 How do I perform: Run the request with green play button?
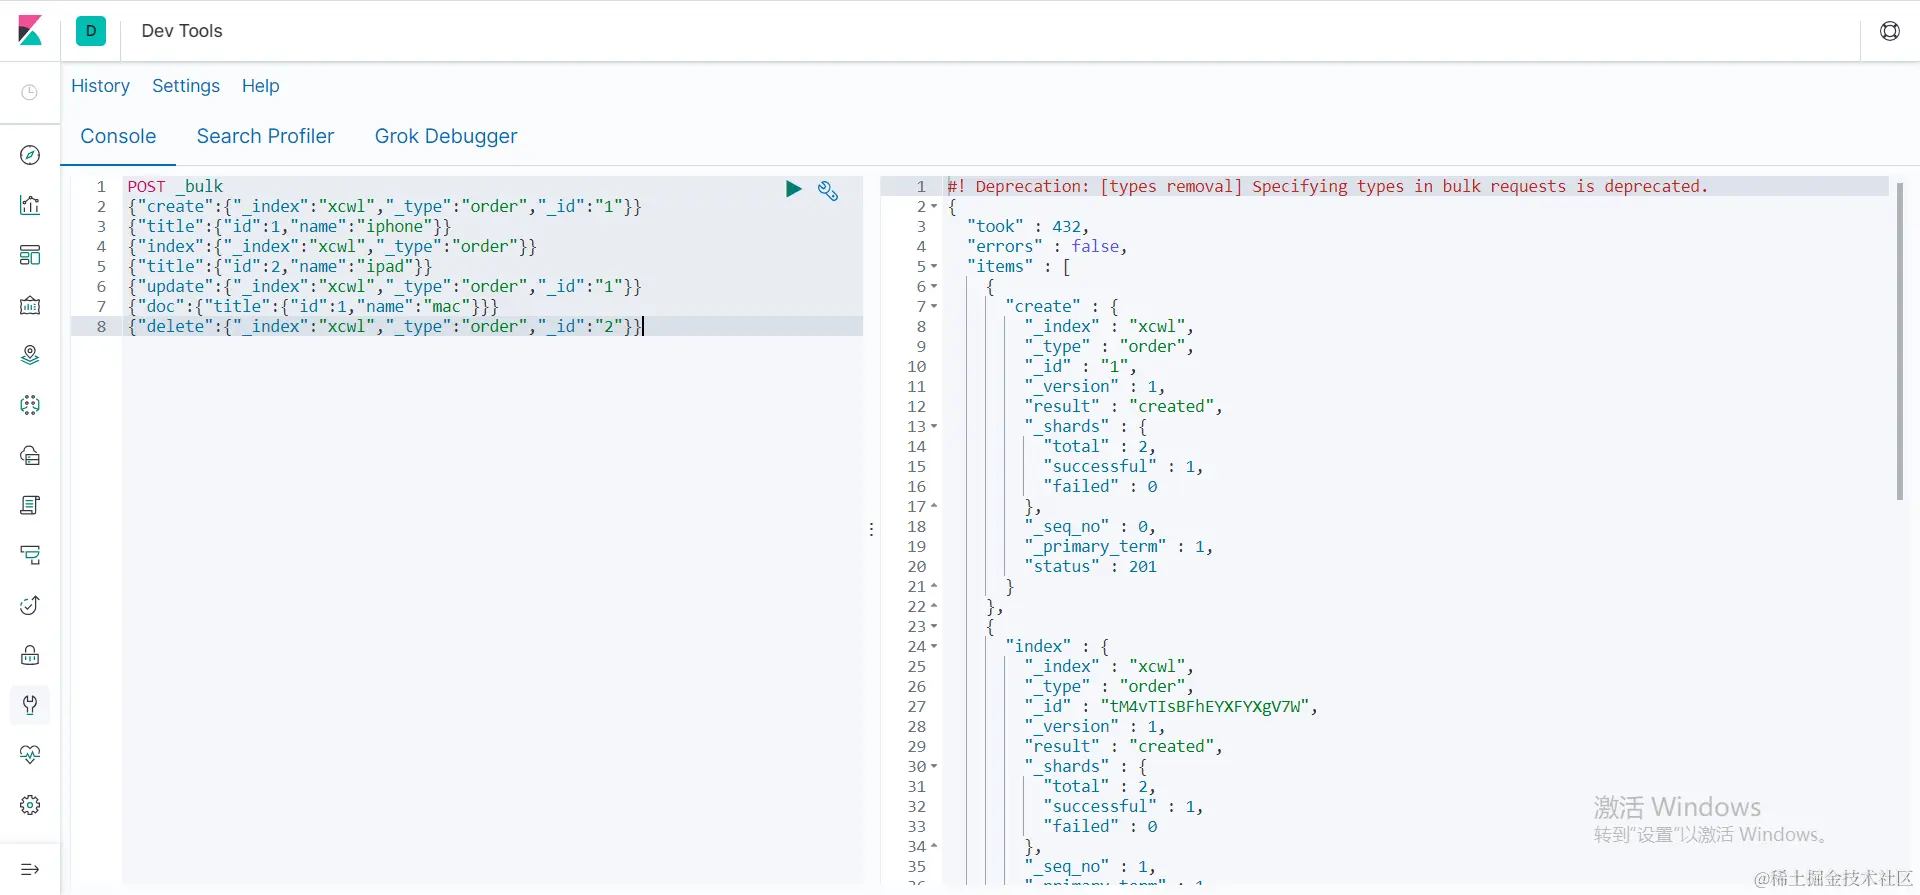pyautogui.click(x=794, y=189)
